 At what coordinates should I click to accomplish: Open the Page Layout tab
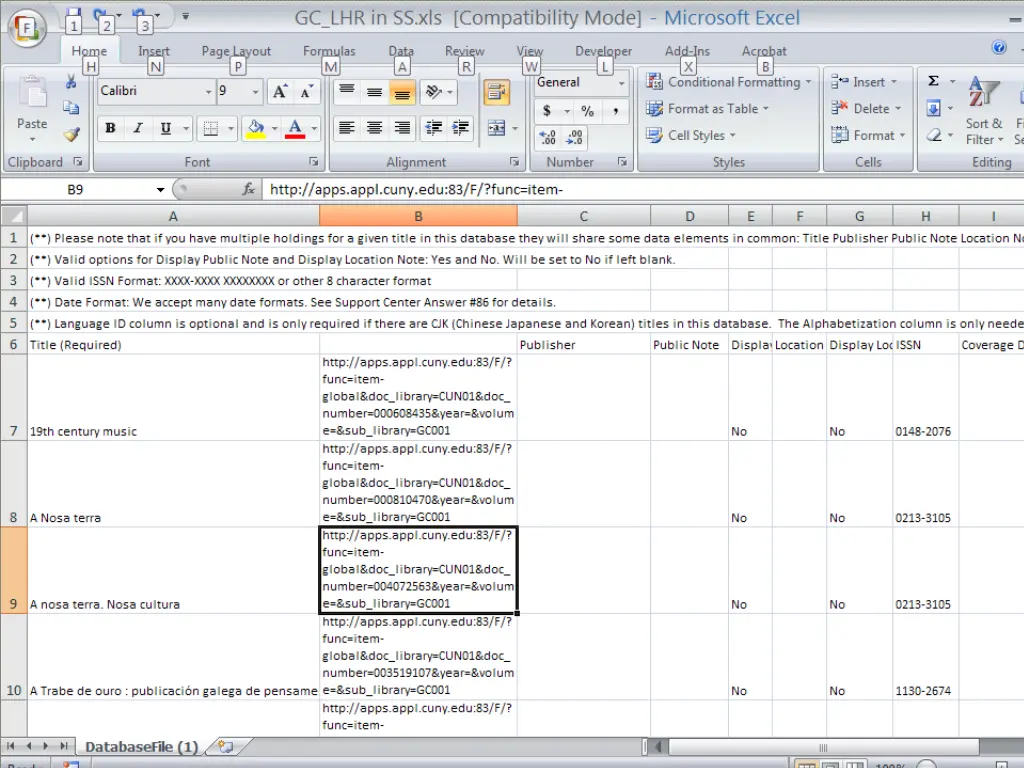236,51
